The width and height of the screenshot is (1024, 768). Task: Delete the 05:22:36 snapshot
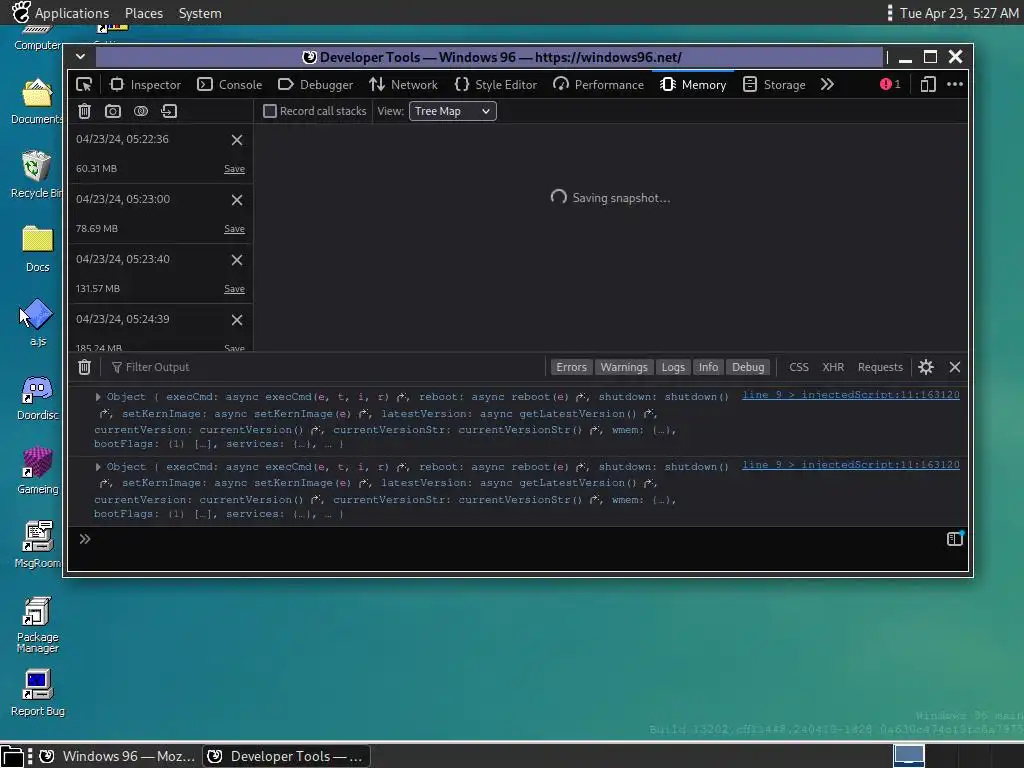[237, 140]
